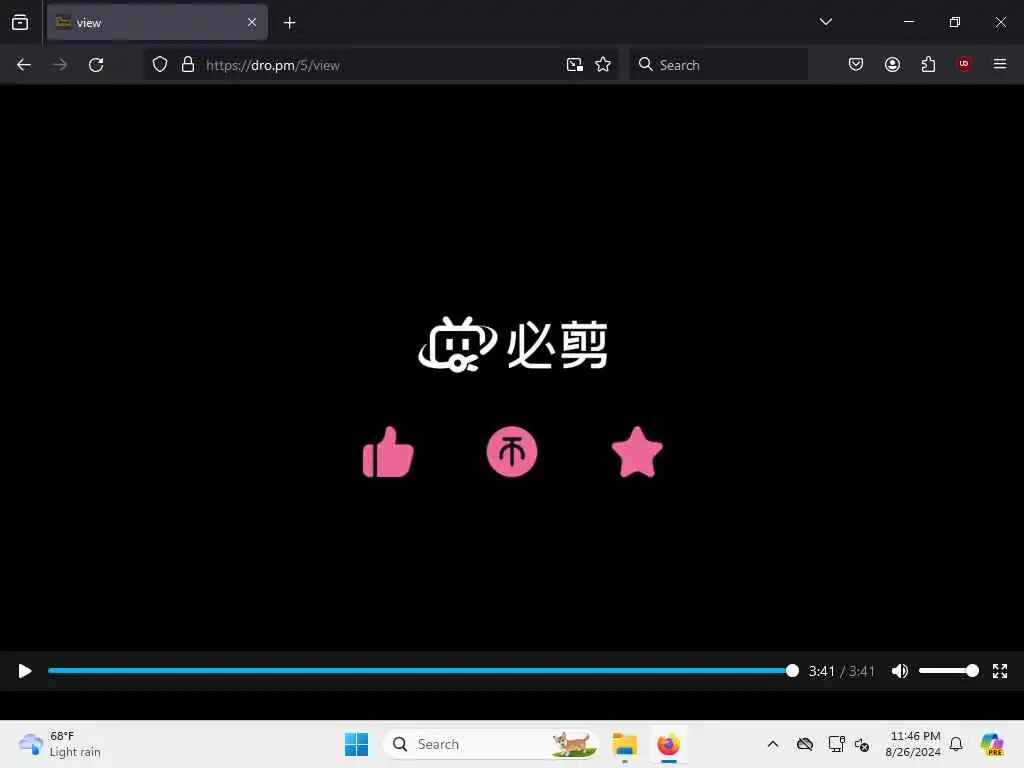The height and width of the screenshot is (768, 1024).
Task: Open the weather widget
Action: pos(60,744)
